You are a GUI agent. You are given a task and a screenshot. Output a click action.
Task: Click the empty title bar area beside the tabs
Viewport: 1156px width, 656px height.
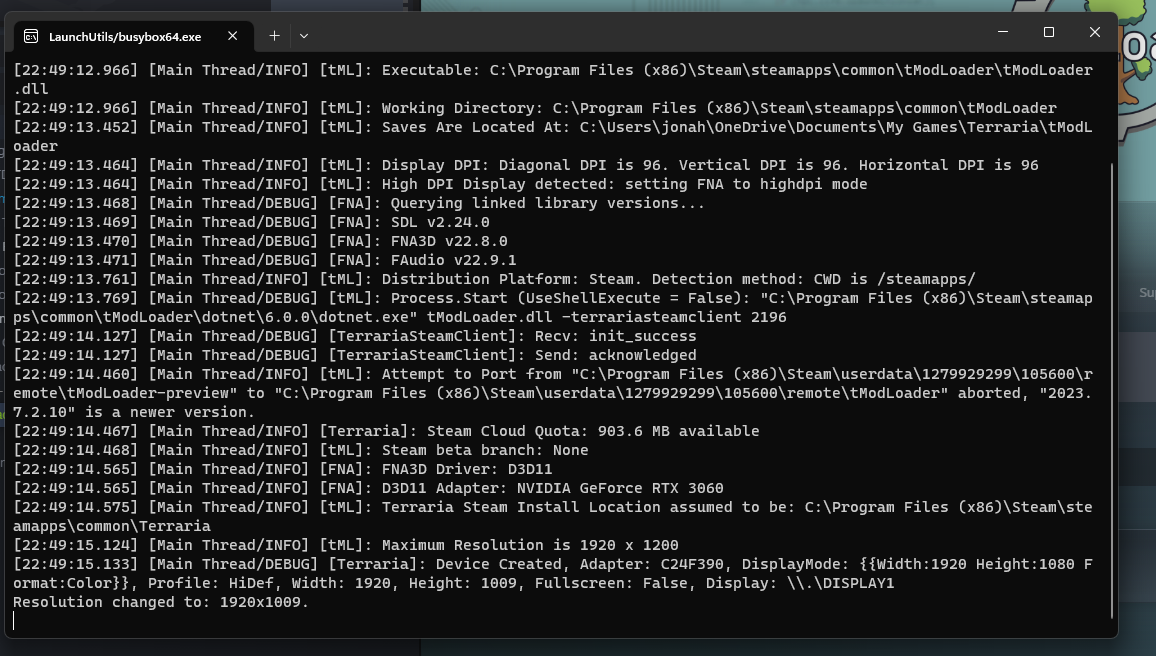coord(650,34)
